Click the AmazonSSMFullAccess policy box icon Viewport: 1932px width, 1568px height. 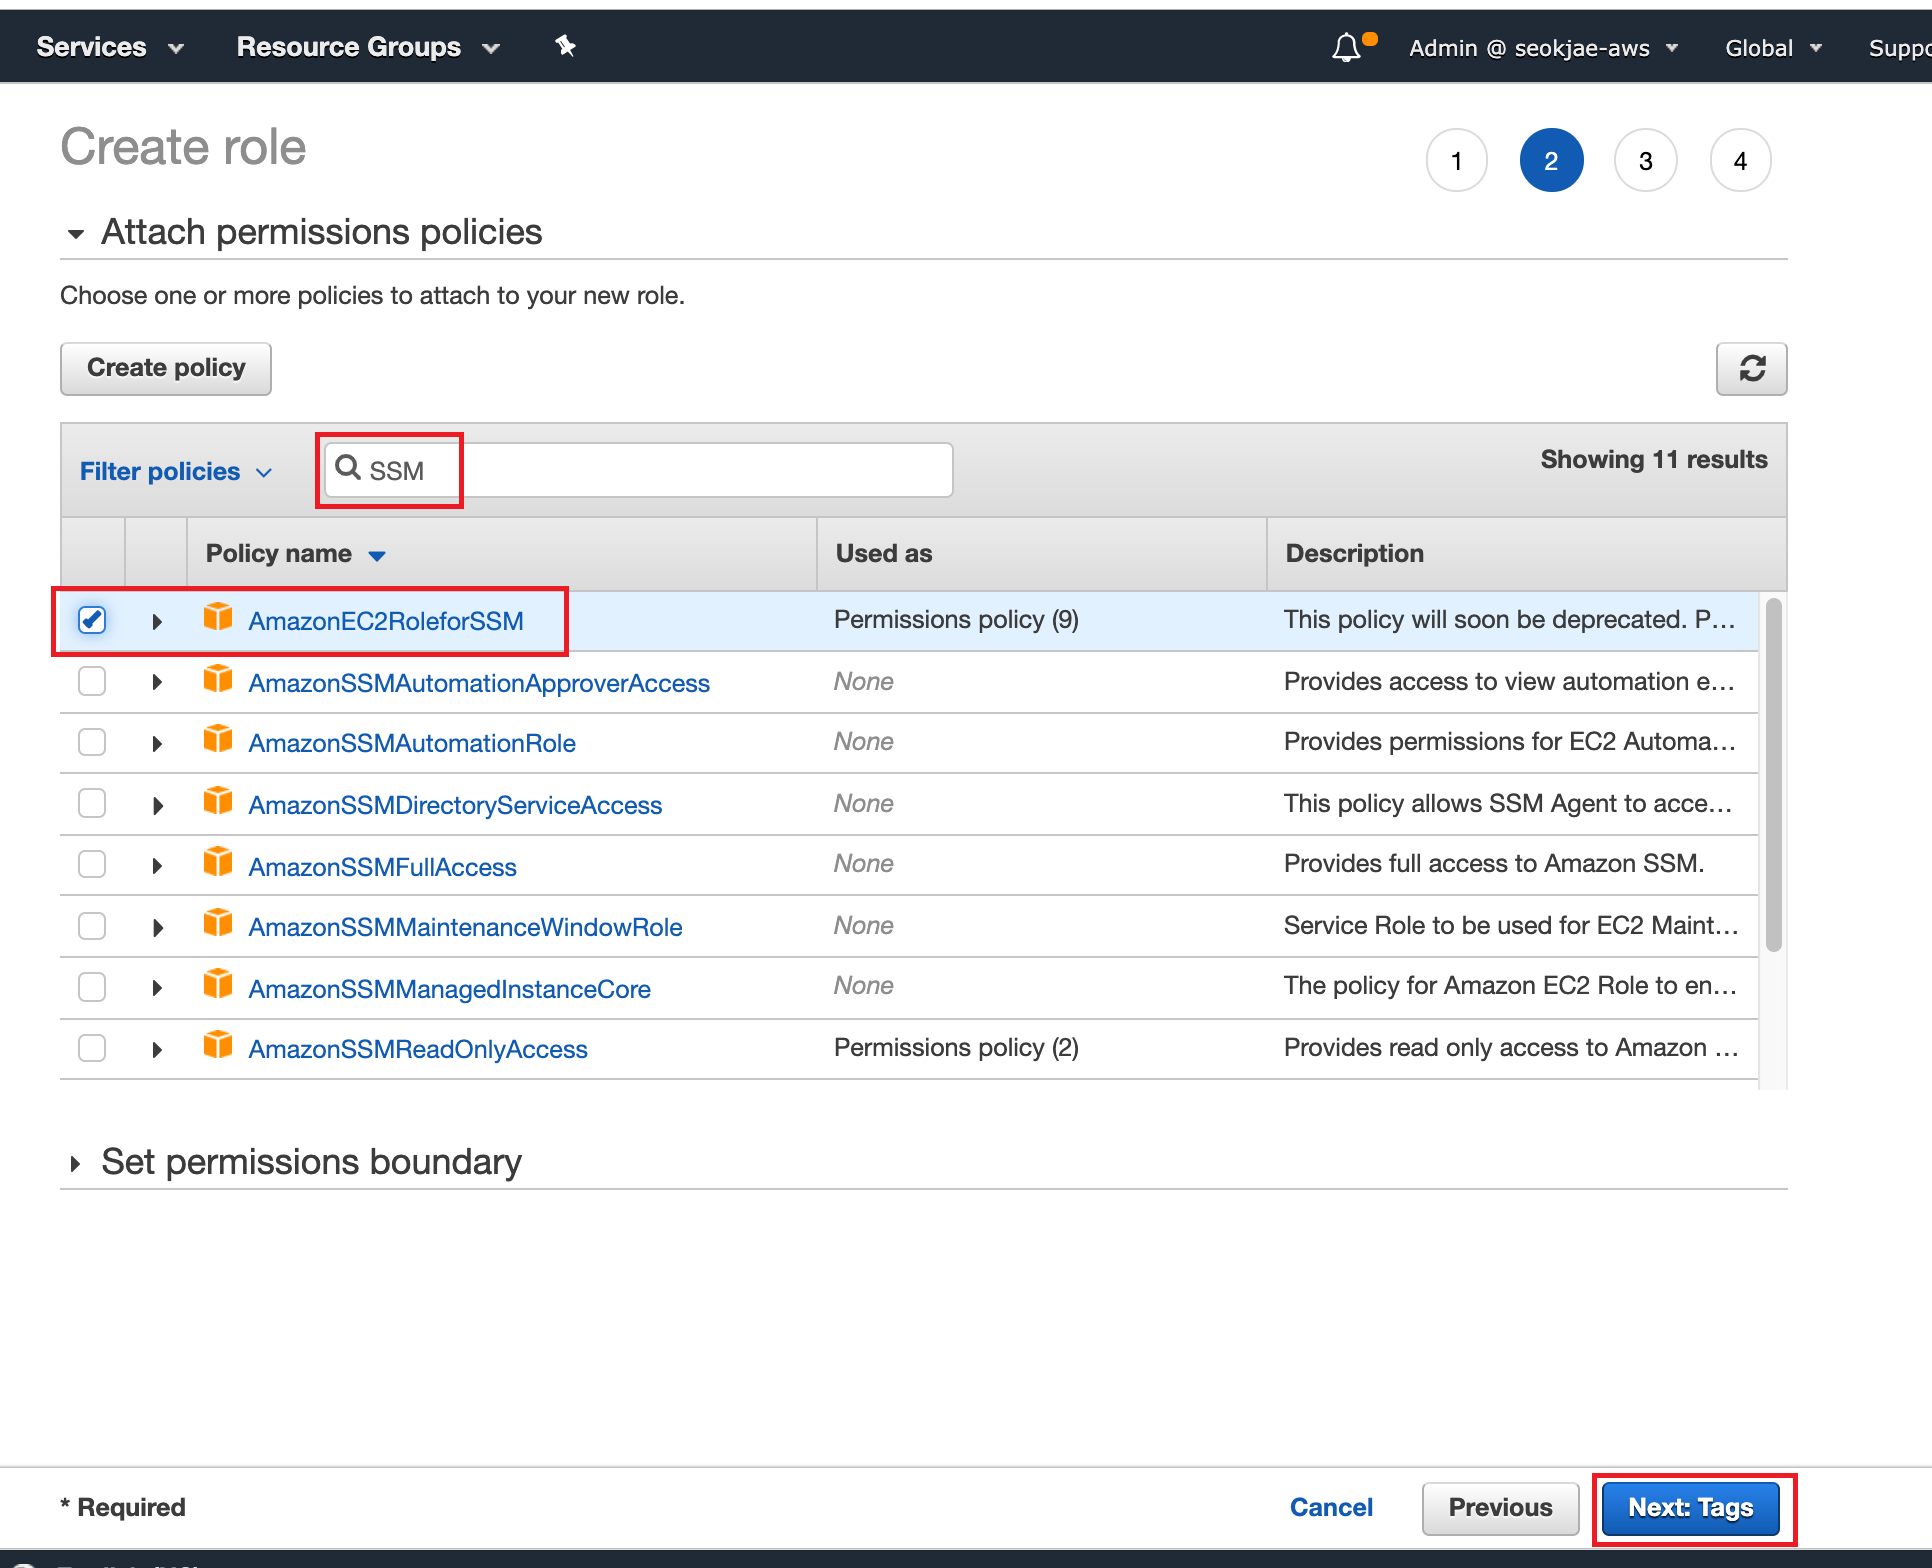(218, 863)
